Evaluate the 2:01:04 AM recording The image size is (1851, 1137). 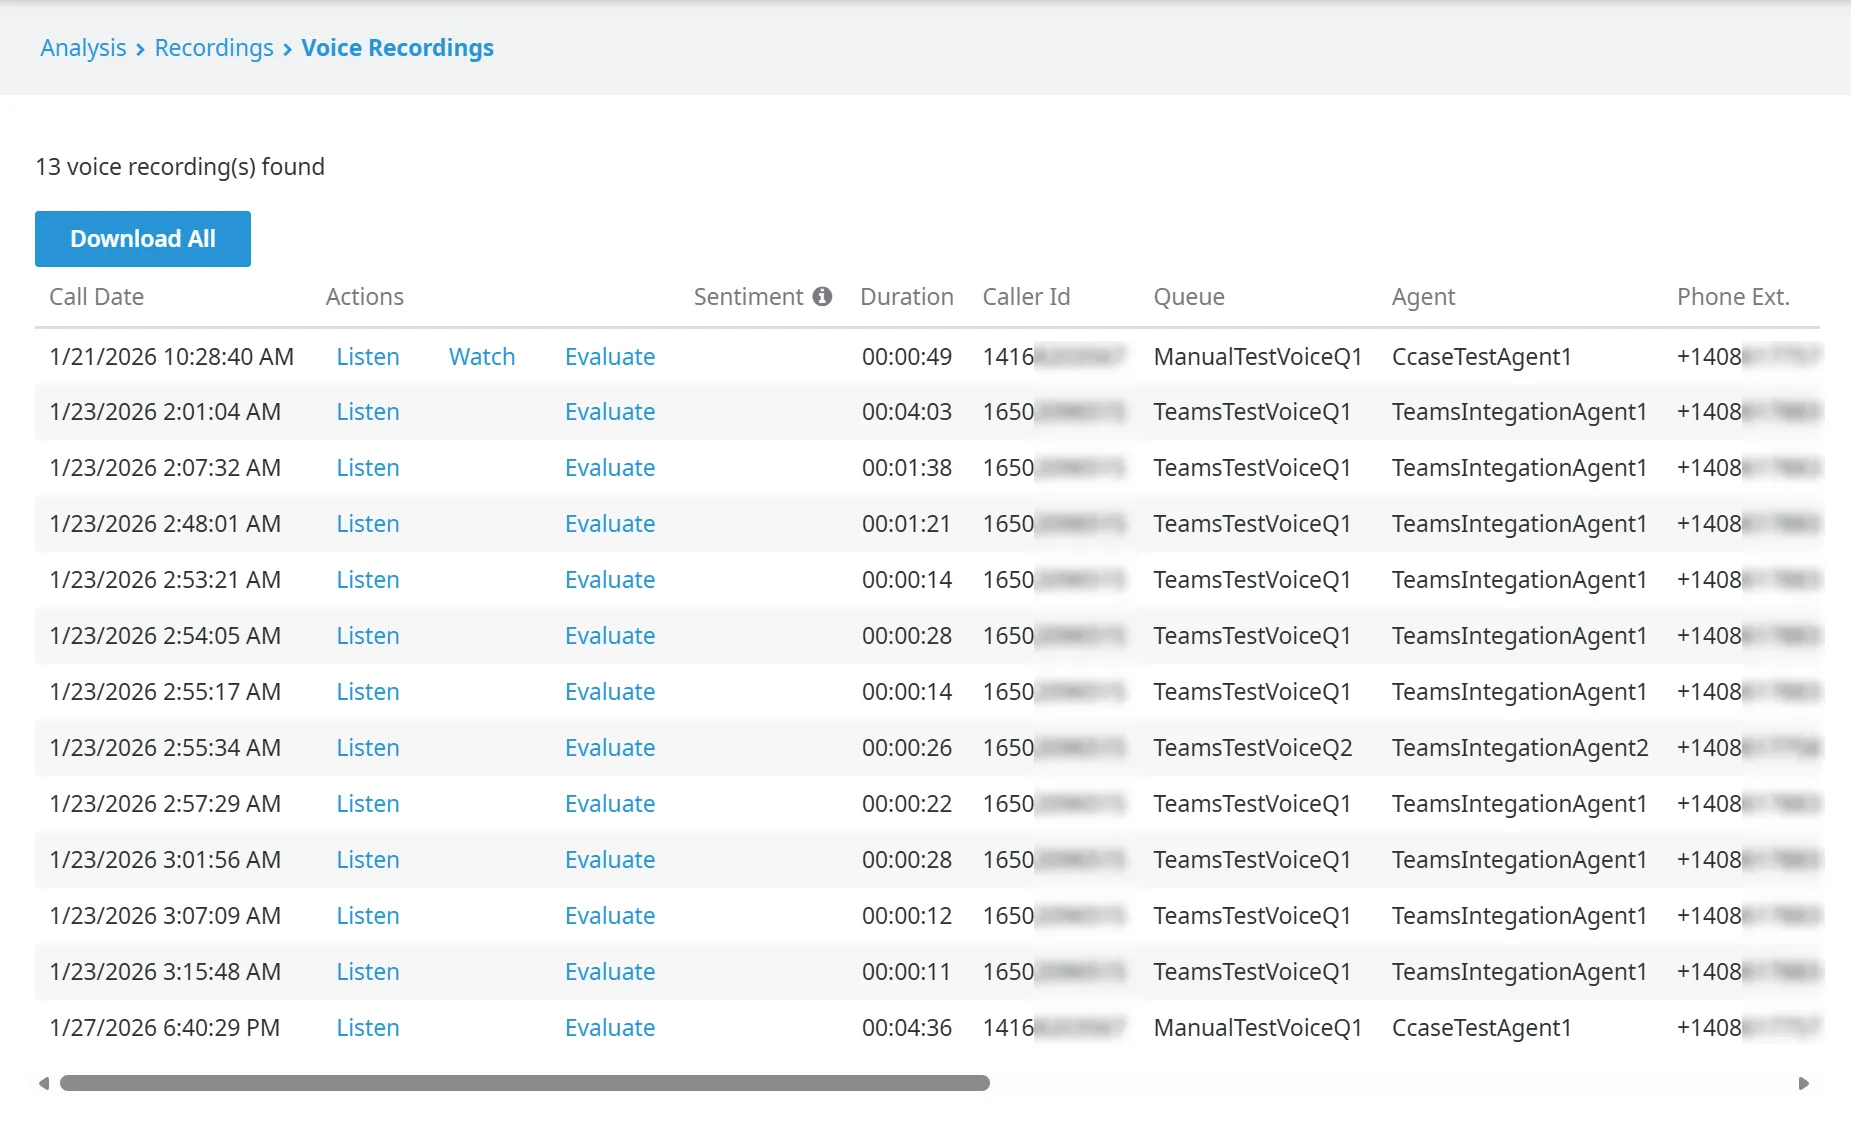coord(610,412)
